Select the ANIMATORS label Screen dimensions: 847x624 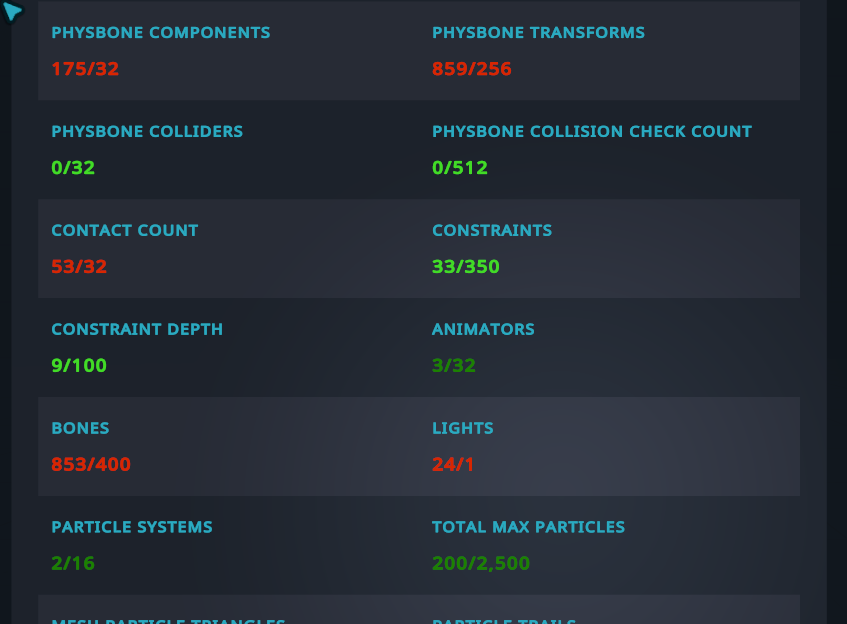tap(483, 330)
